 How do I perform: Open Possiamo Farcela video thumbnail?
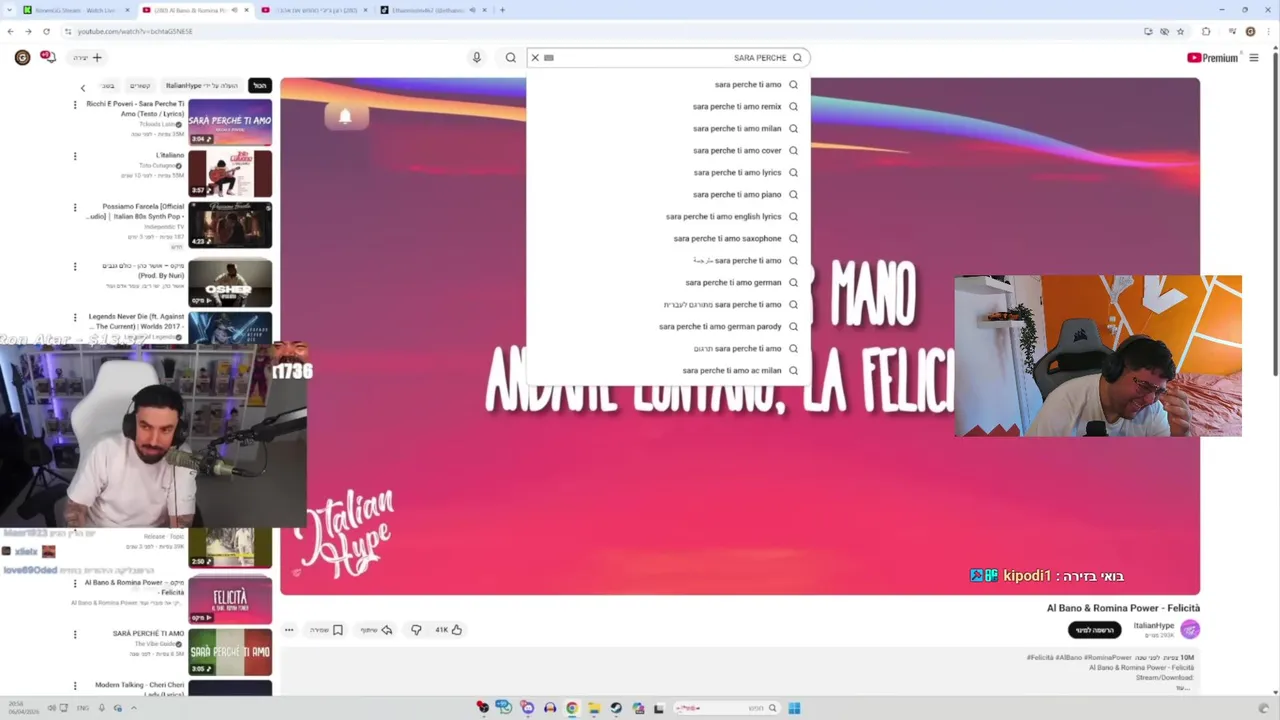click(x=230, y=225)
